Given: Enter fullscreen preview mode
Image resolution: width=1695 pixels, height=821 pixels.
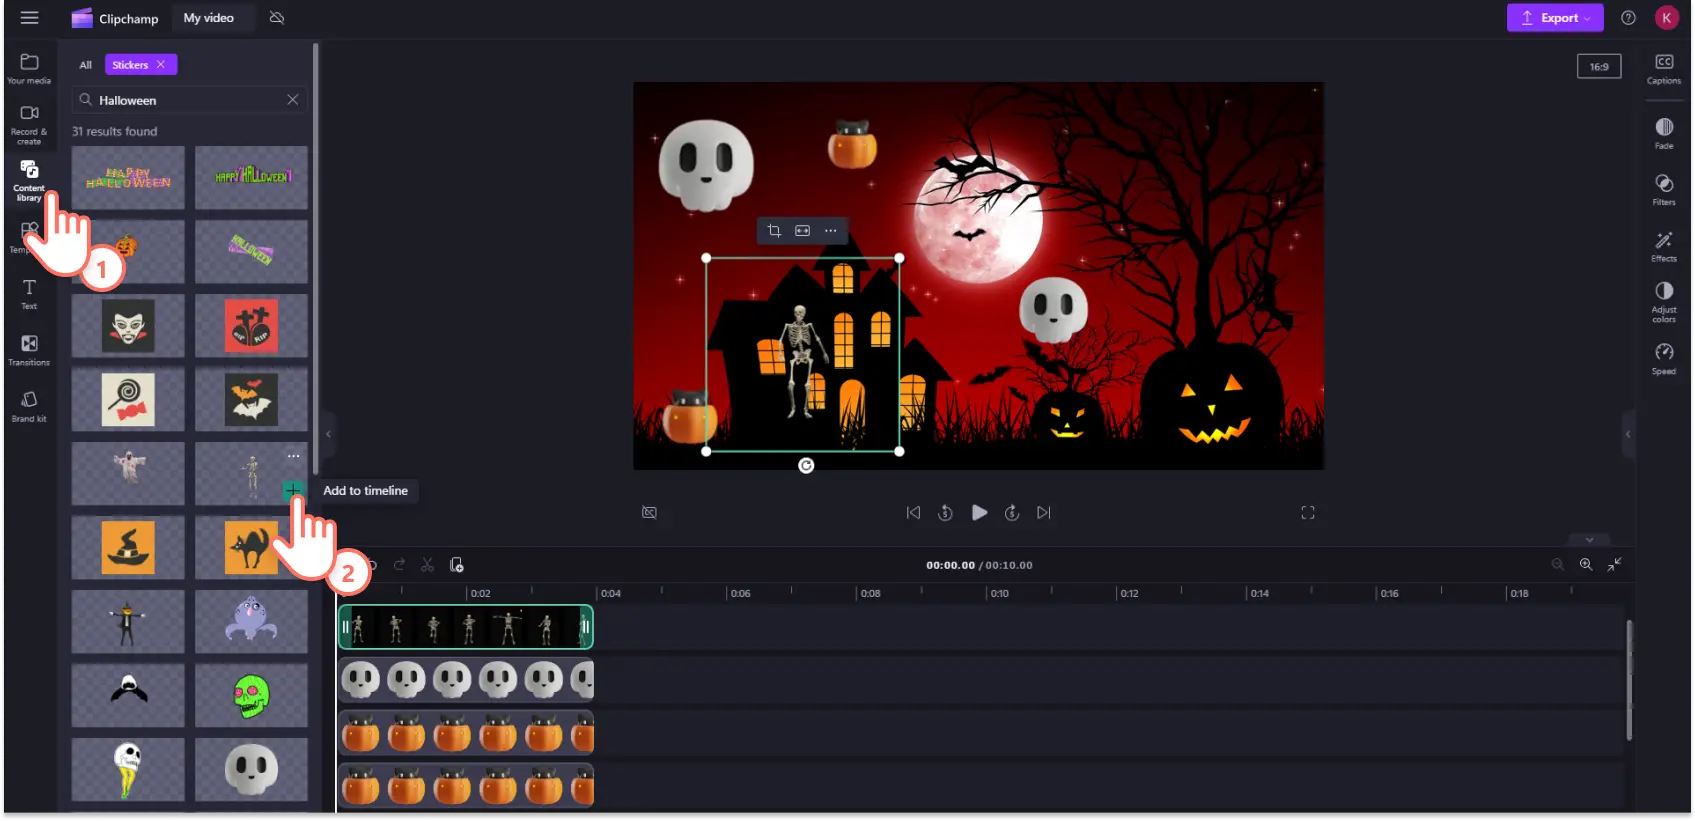Looking at the screenshot, I should pos(1307,512).
